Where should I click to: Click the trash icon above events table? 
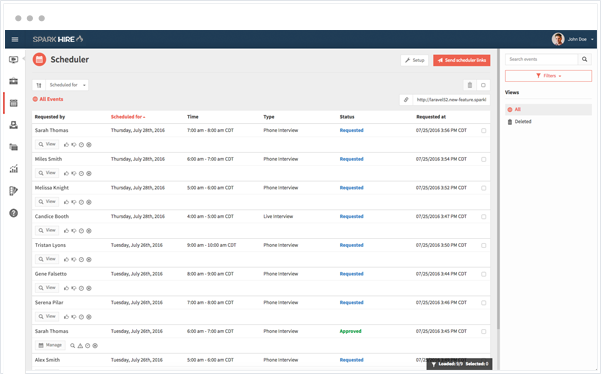(x=470, y=85)
